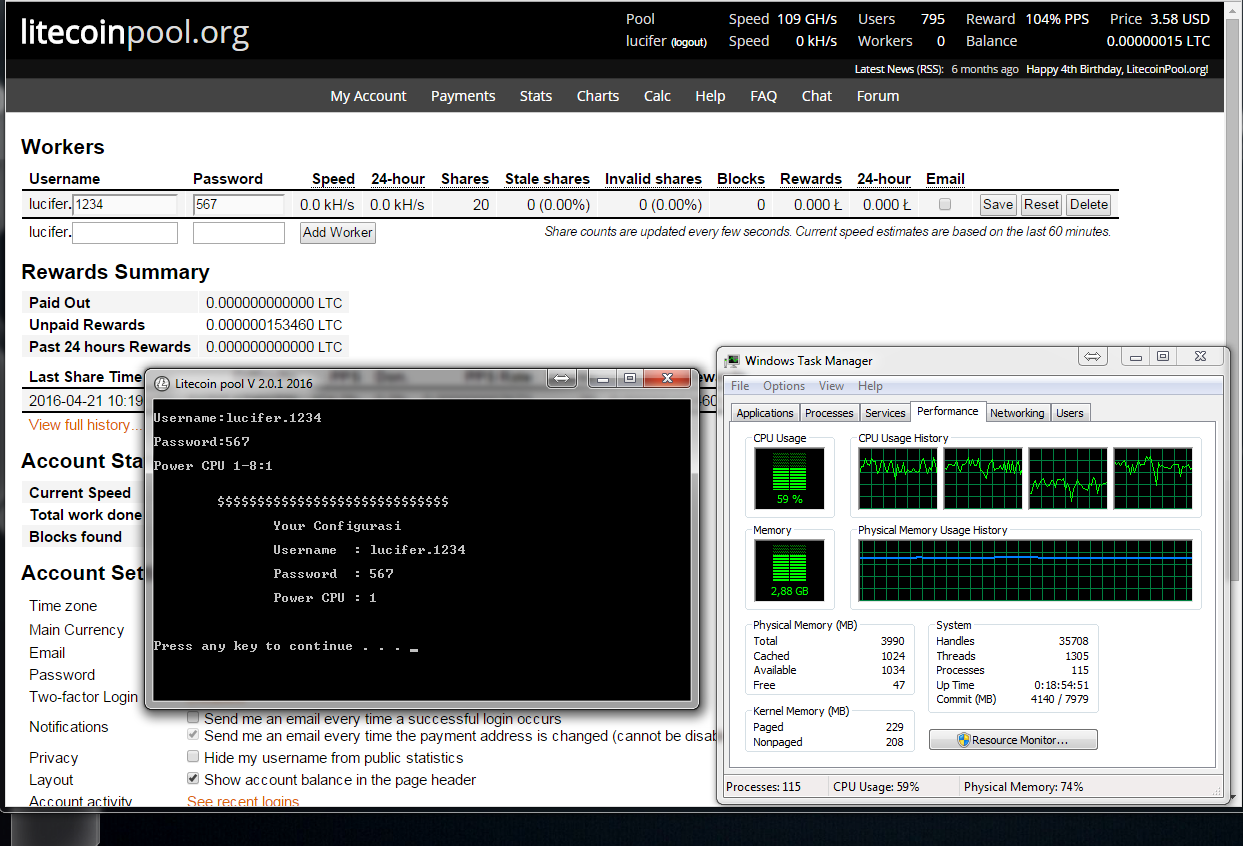Click Up Time value 0:18:54:51
The image size is (1243, 846).
pyautogui.click(x=1061, y=685)
